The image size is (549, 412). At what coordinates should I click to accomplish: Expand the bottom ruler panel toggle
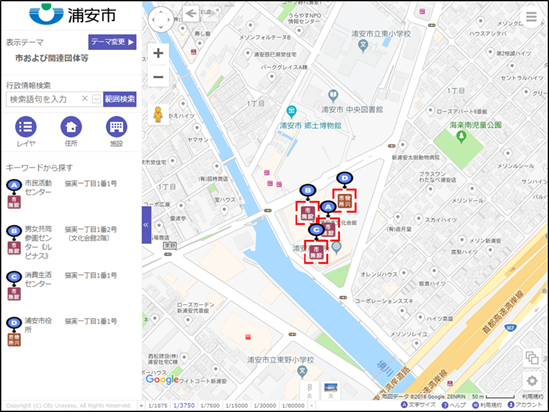point(310,391)
